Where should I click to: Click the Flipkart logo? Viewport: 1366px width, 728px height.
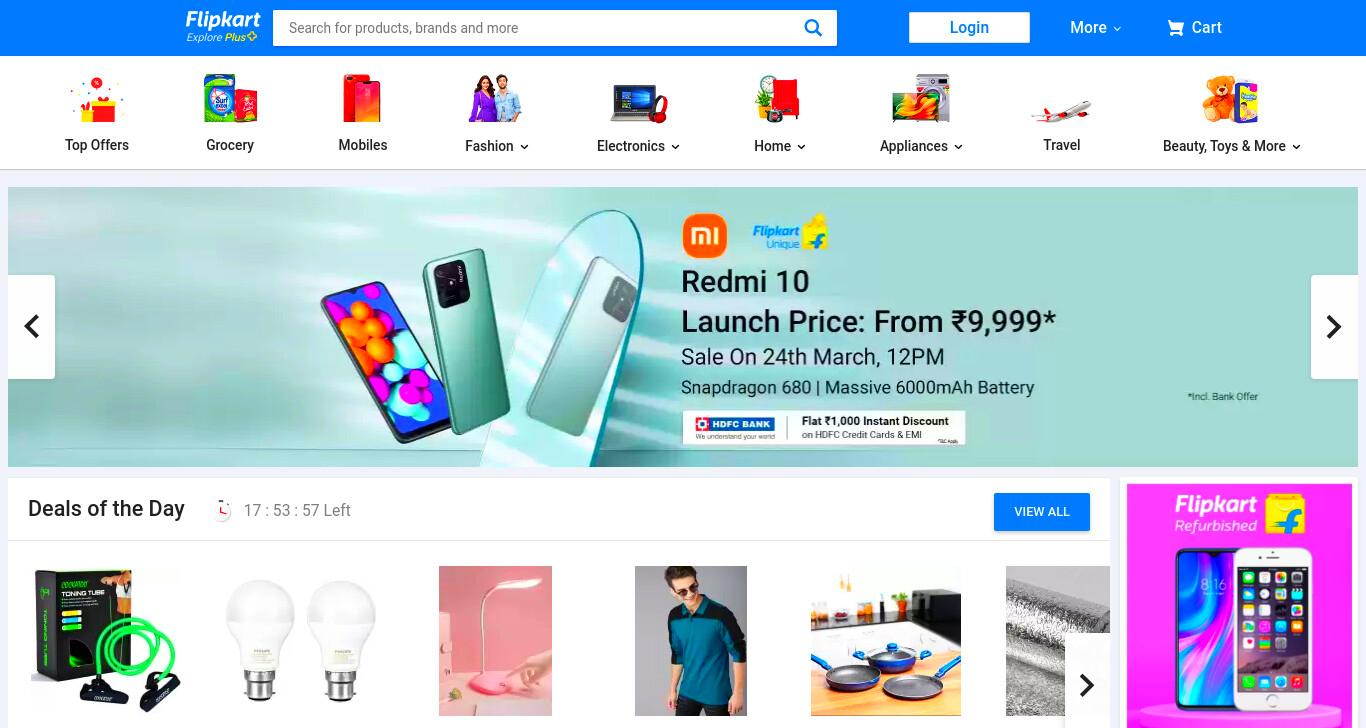pyautogui.click(x=222, y=27)
